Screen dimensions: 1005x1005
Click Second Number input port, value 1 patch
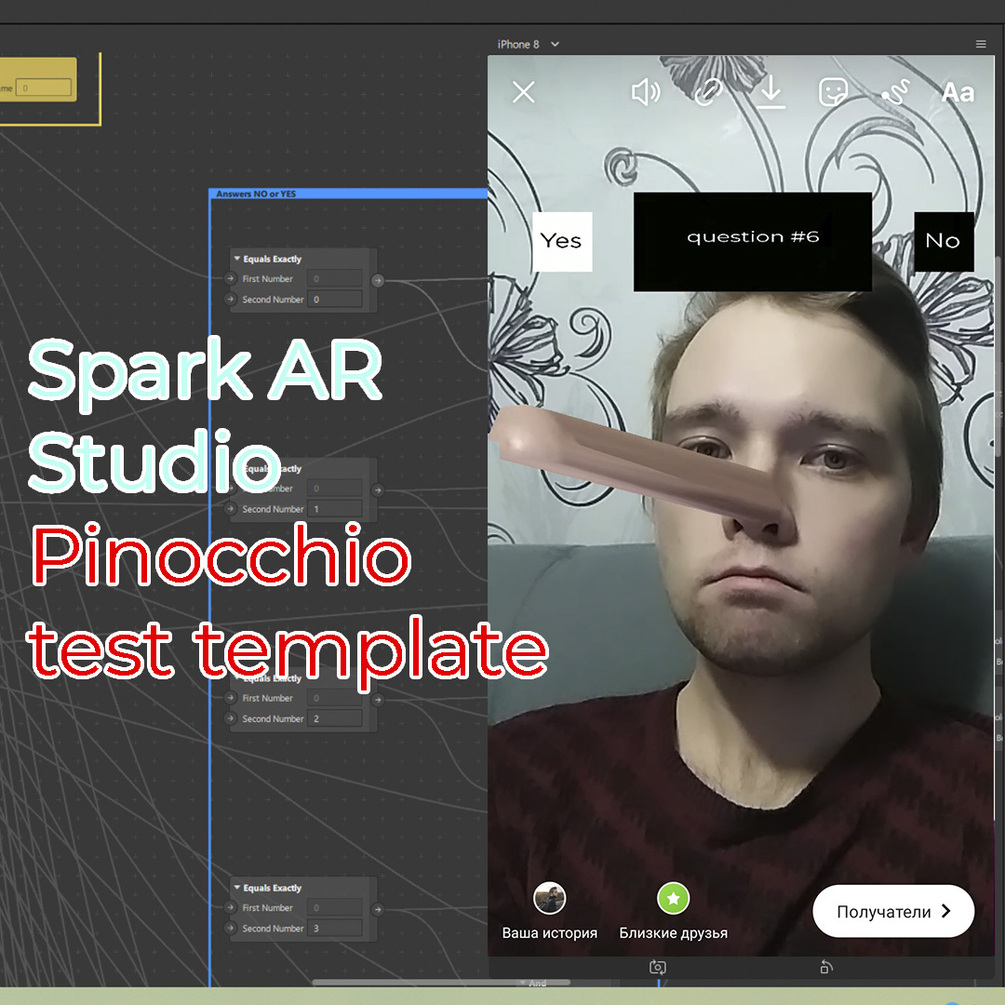pyautogui.click(x=231, y=509)
